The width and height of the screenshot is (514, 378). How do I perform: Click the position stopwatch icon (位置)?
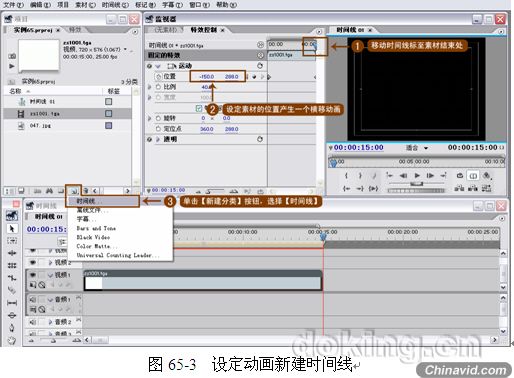click(159, 77)
